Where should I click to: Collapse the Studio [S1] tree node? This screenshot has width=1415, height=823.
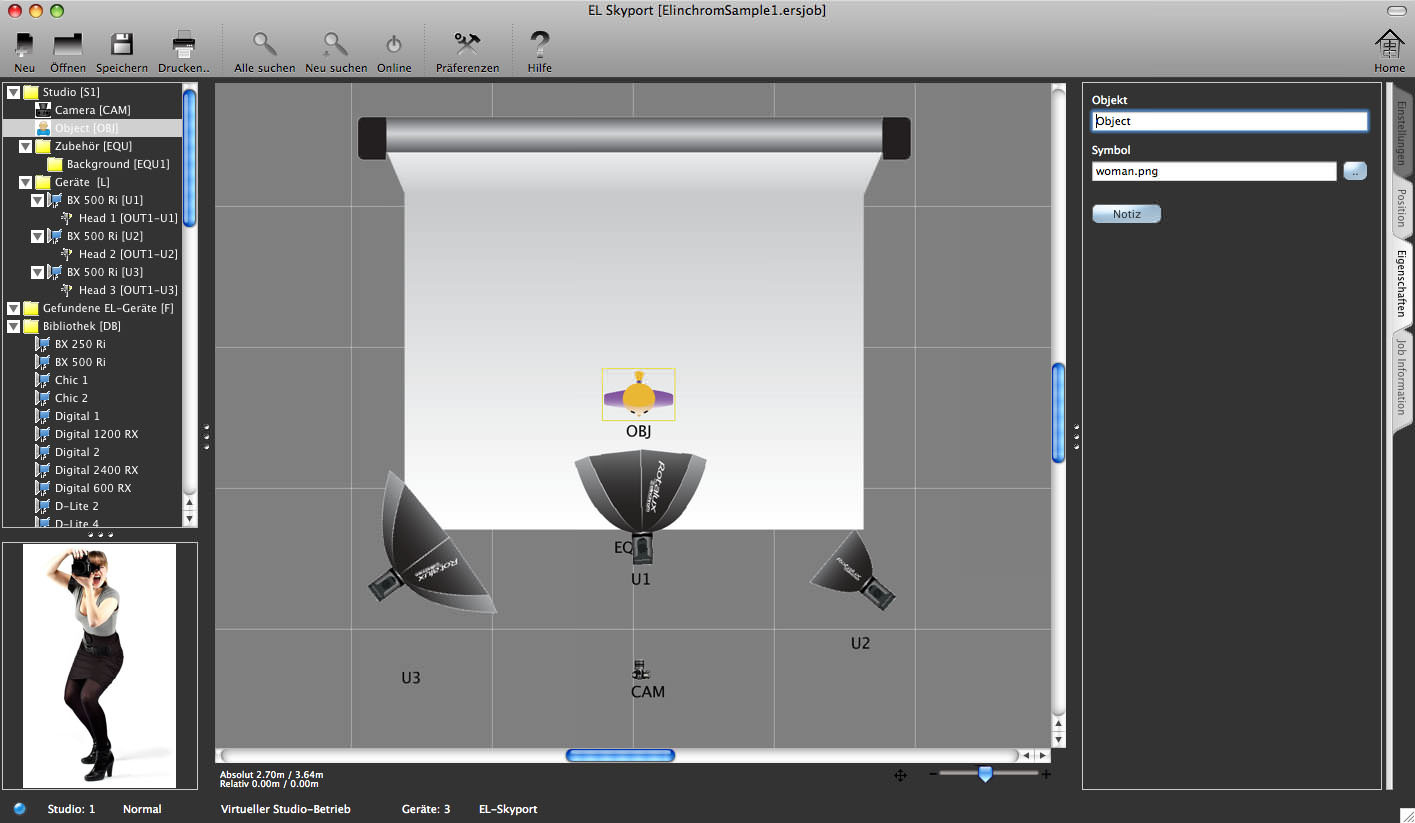pyautogui.click(x=14, y=92)
